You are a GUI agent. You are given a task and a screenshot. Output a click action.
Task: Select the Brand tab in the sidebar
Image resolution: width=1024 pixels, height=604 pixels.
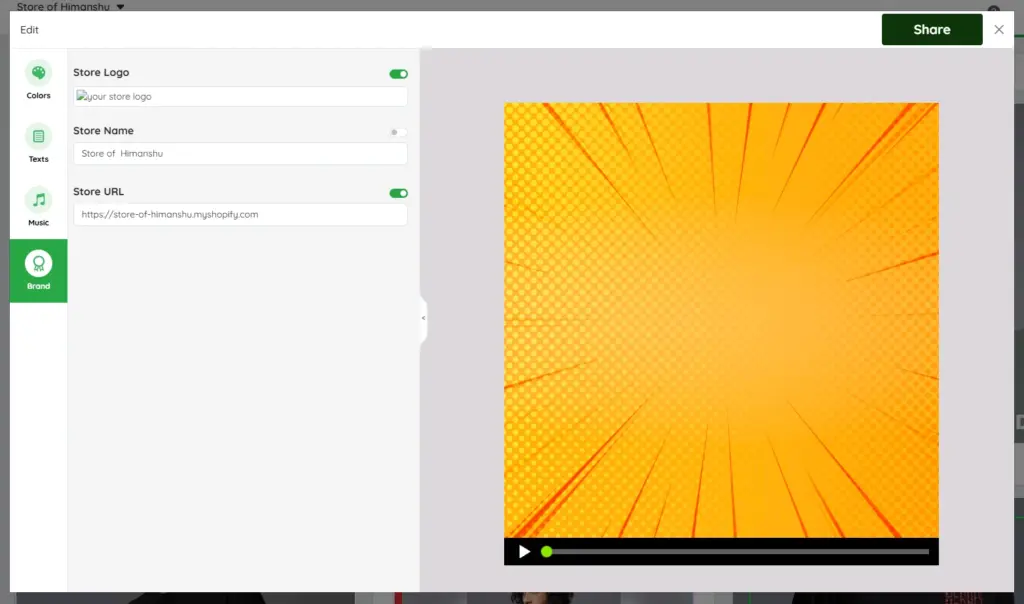(38, 270)
